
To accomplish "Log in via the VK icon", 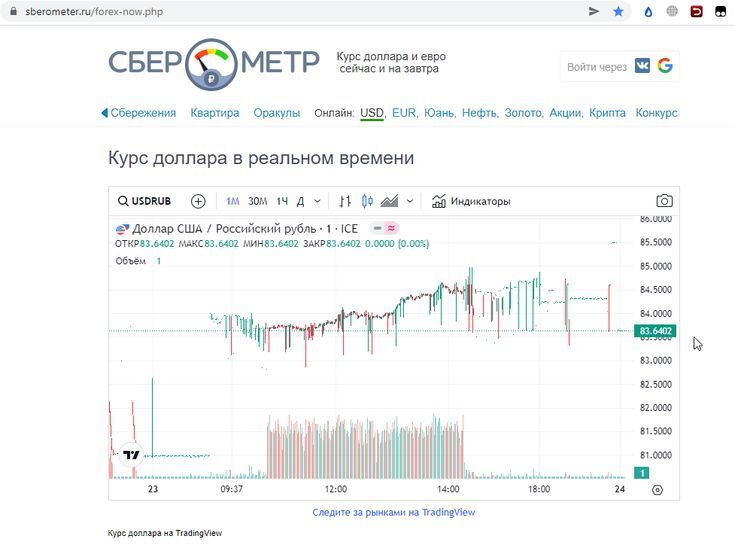I will click(x=642, y=66).
